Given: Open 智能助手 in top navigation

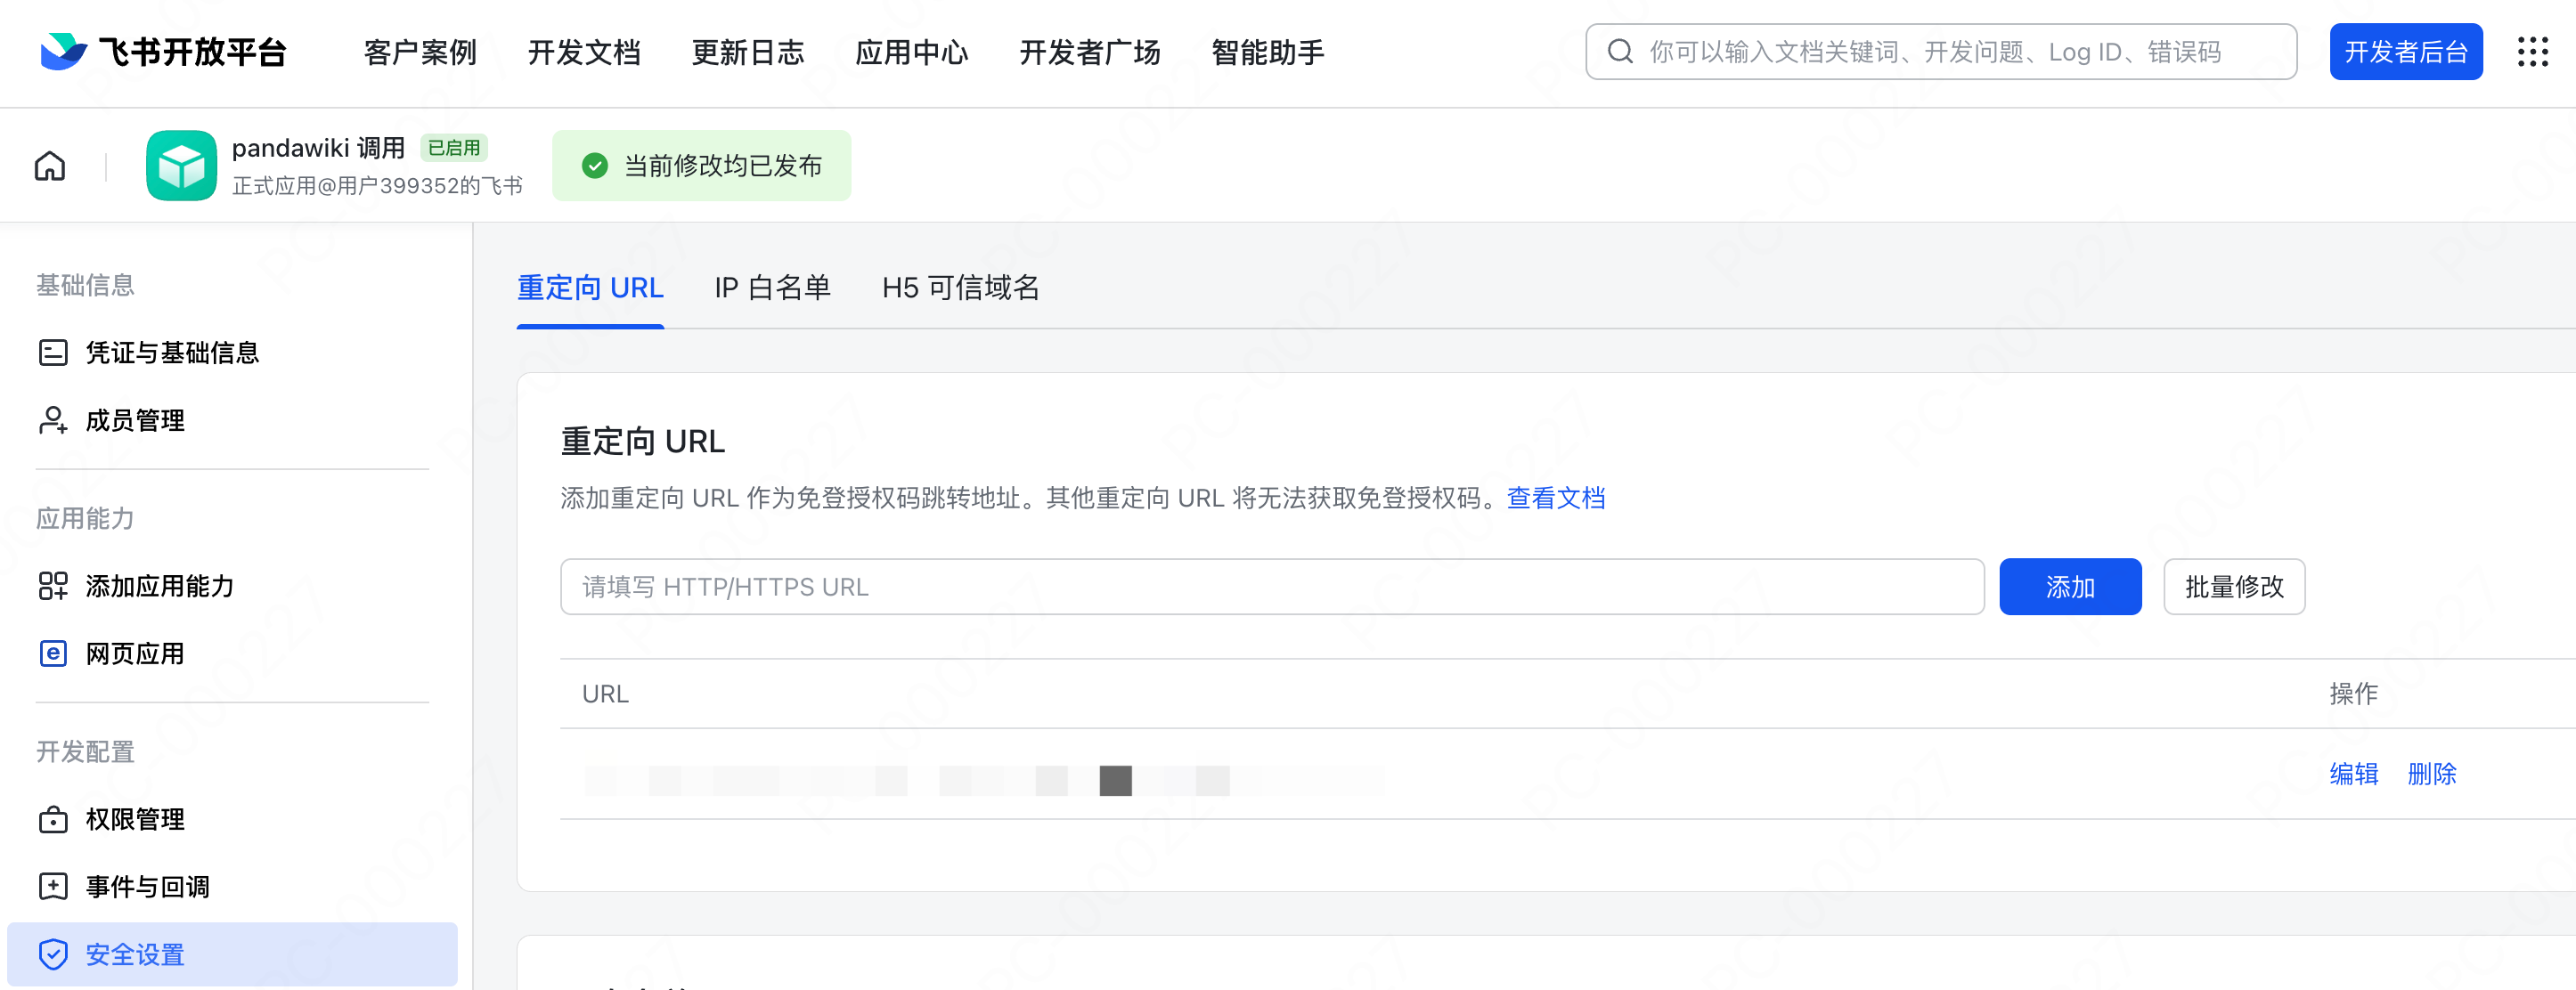Looking at the screenshot, I should pyautogui.click(x=1268, y=52).
